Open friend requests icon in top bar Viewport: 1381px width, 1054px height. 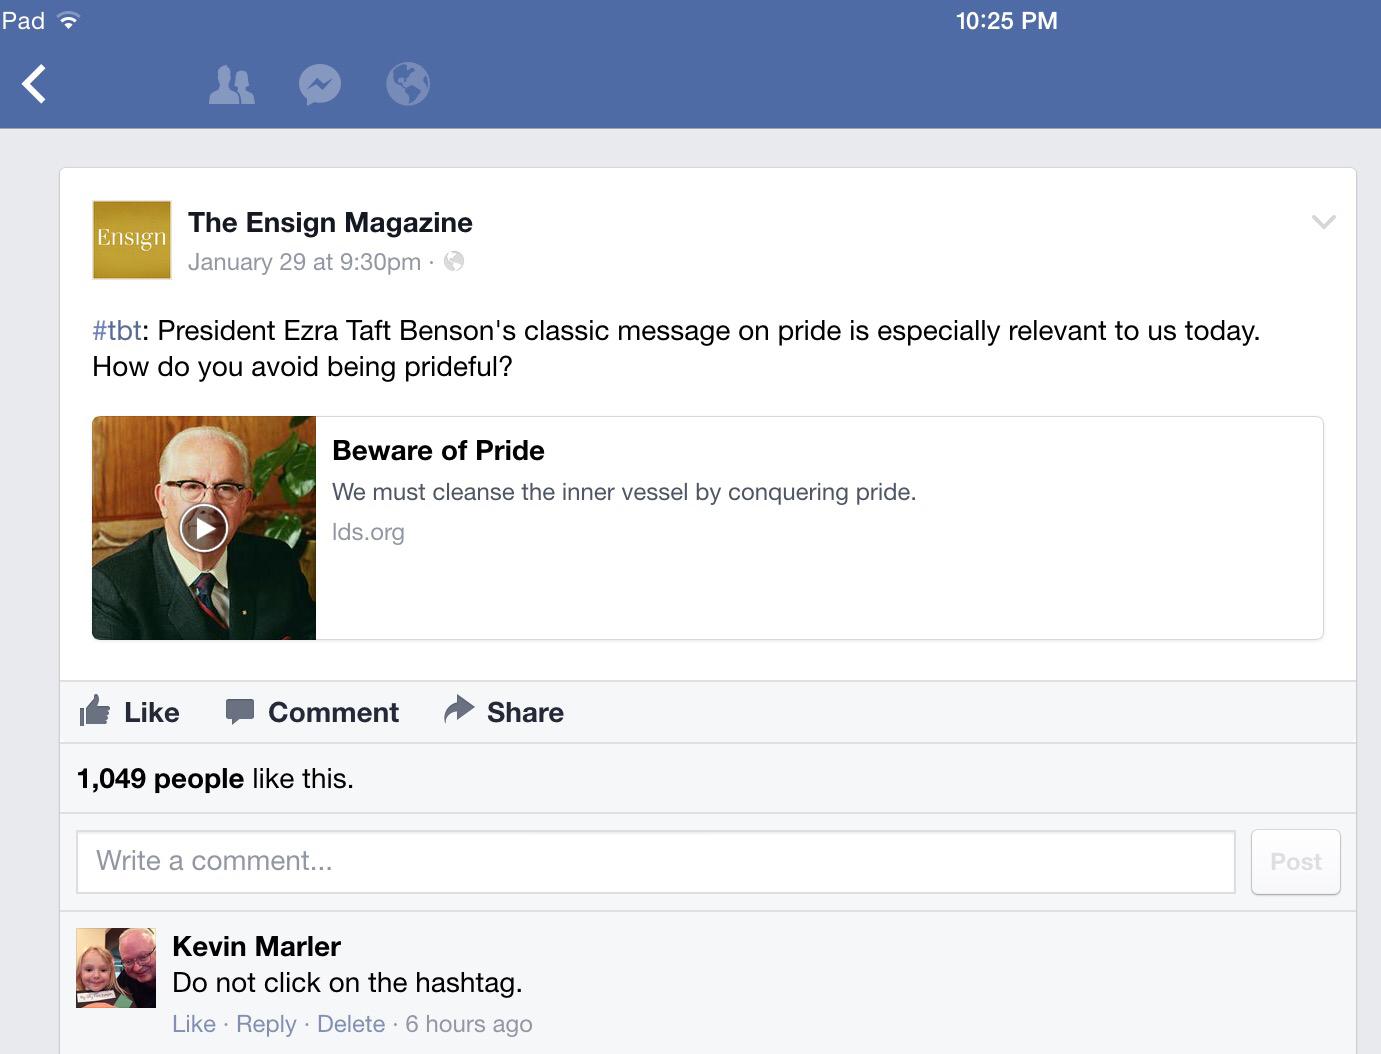[231, 85]
